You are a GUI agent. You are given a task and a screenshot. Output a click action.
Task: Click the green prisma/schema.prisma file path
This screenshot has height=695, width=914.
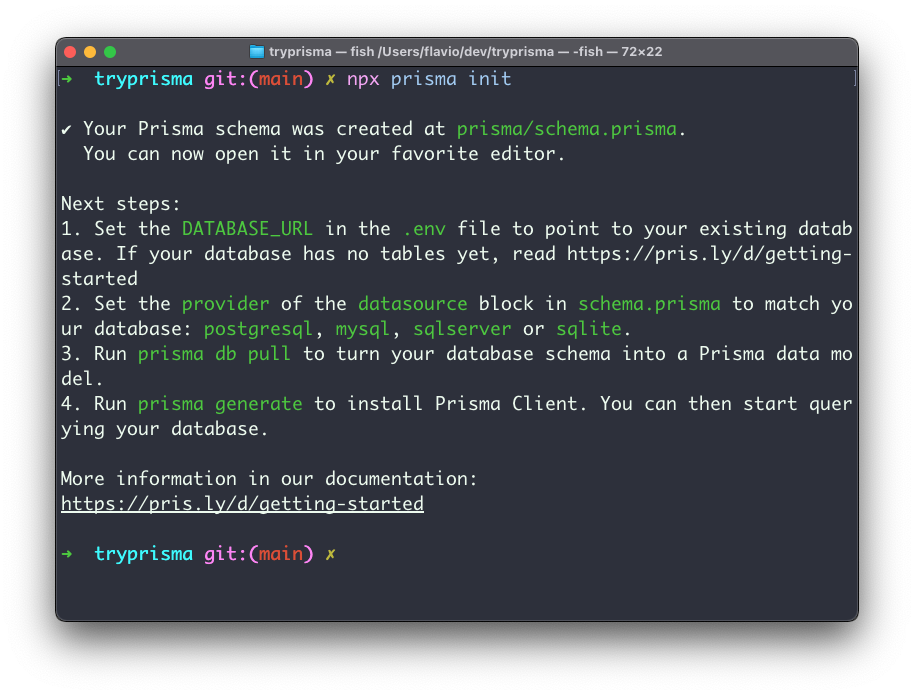[567, 129]
